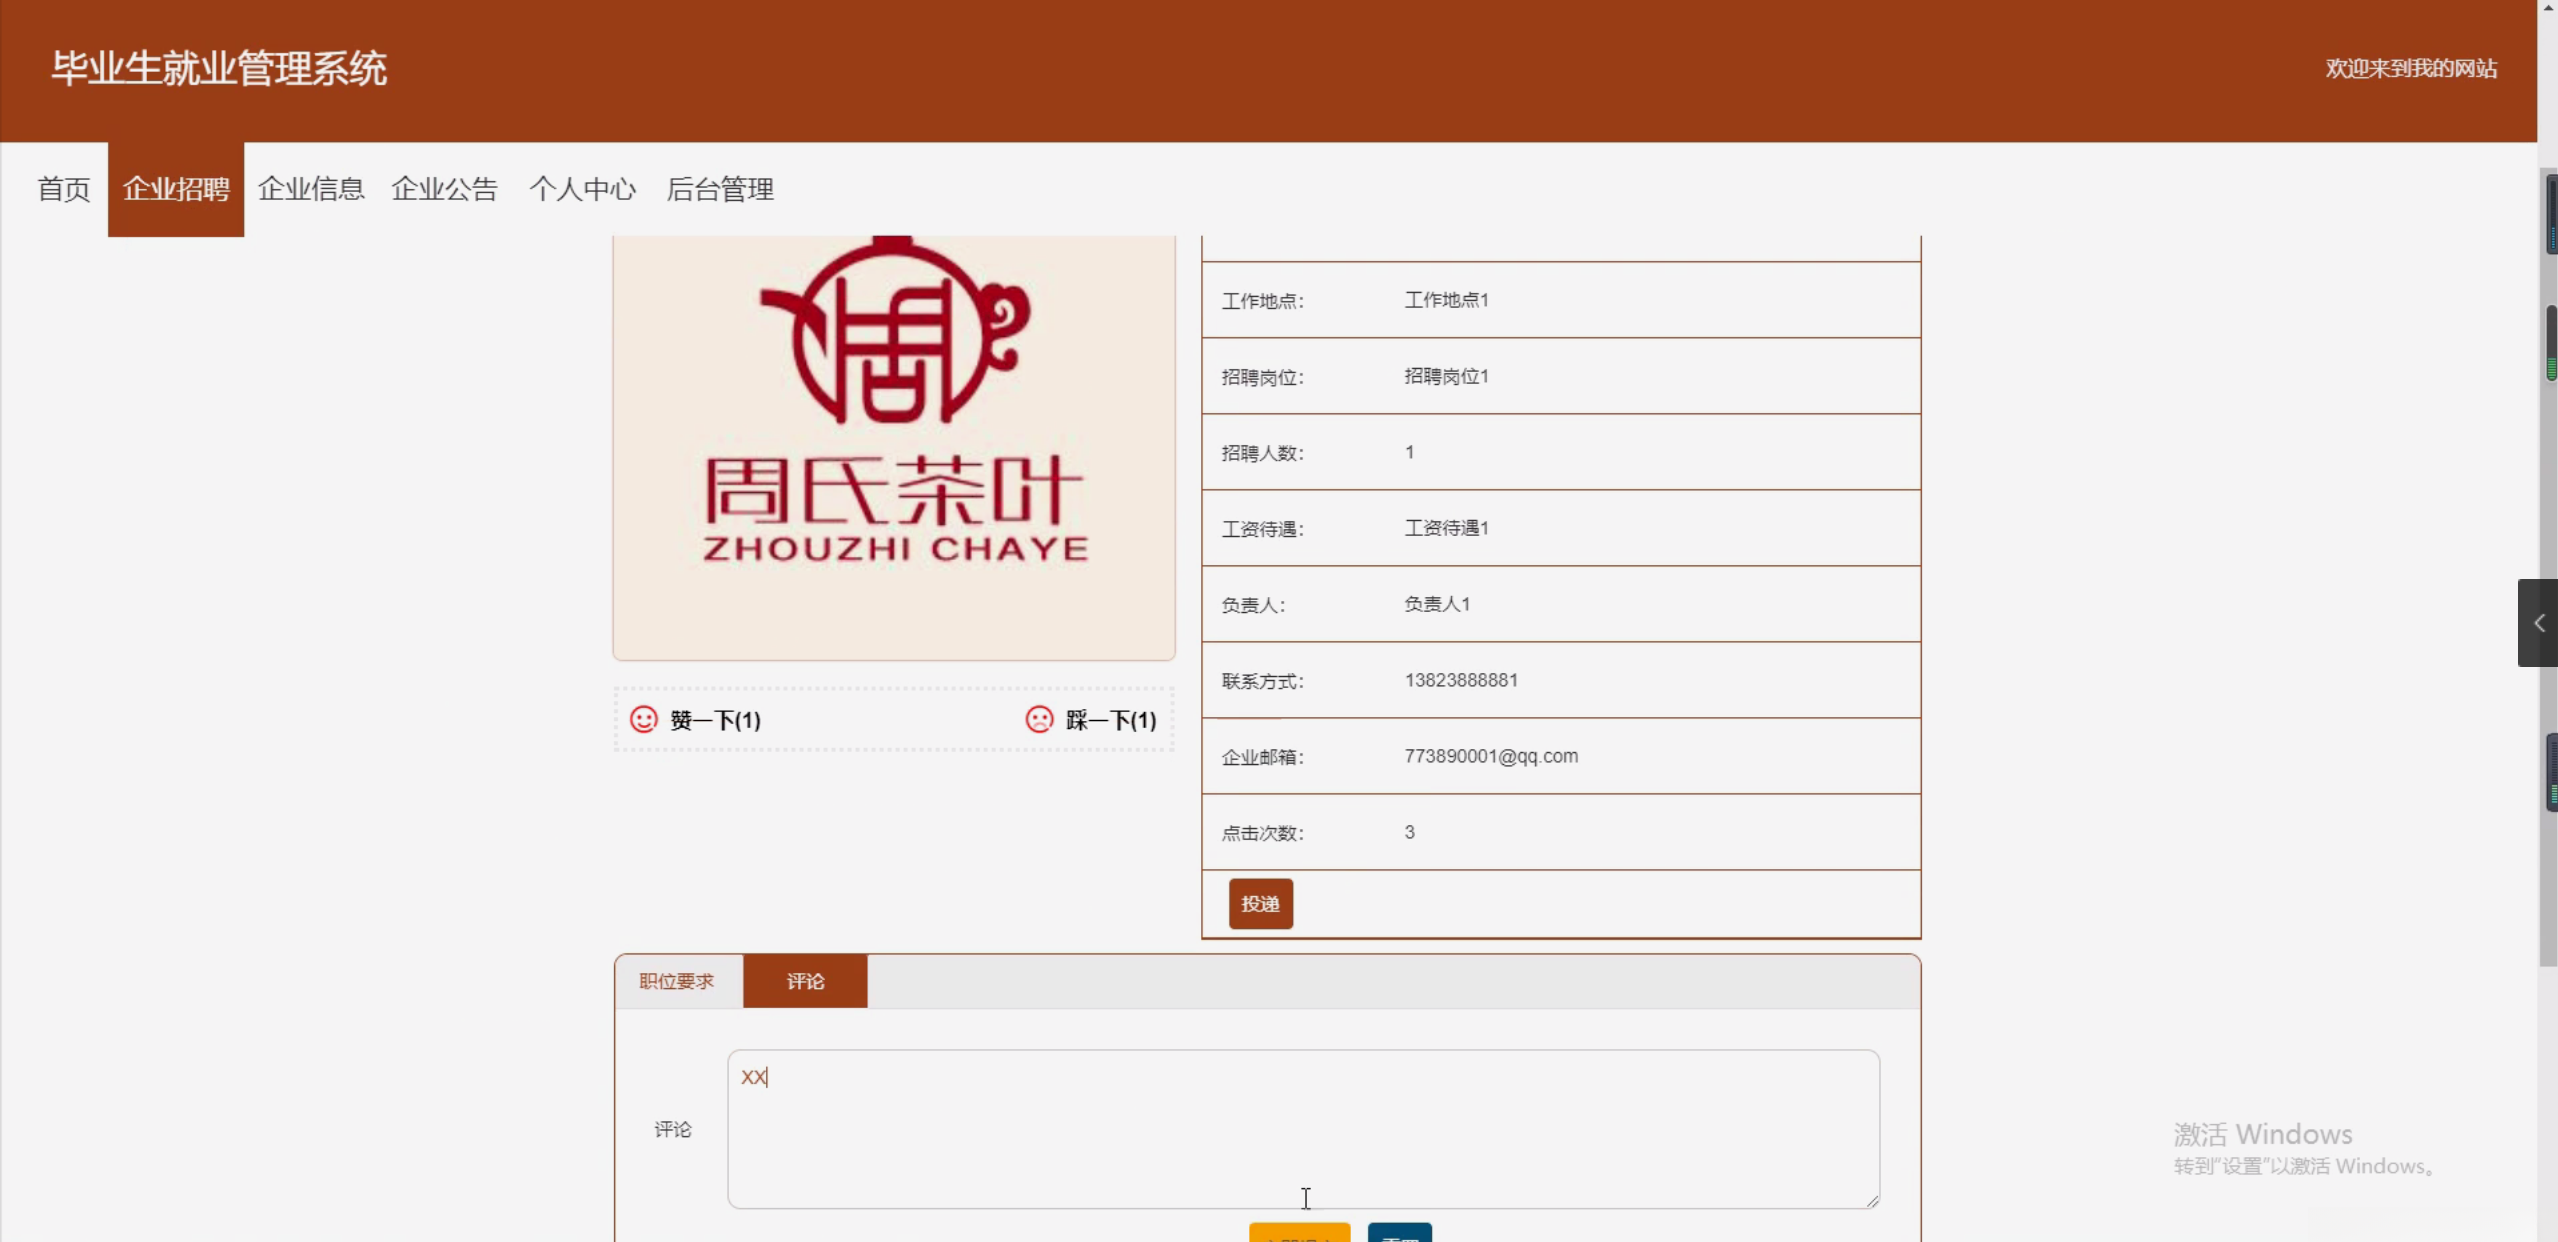Viewport: 2558px width, 1242px height.
Task: Click the sad face dislike icon
Action: pyautogui.click(x=1039, y=719)
